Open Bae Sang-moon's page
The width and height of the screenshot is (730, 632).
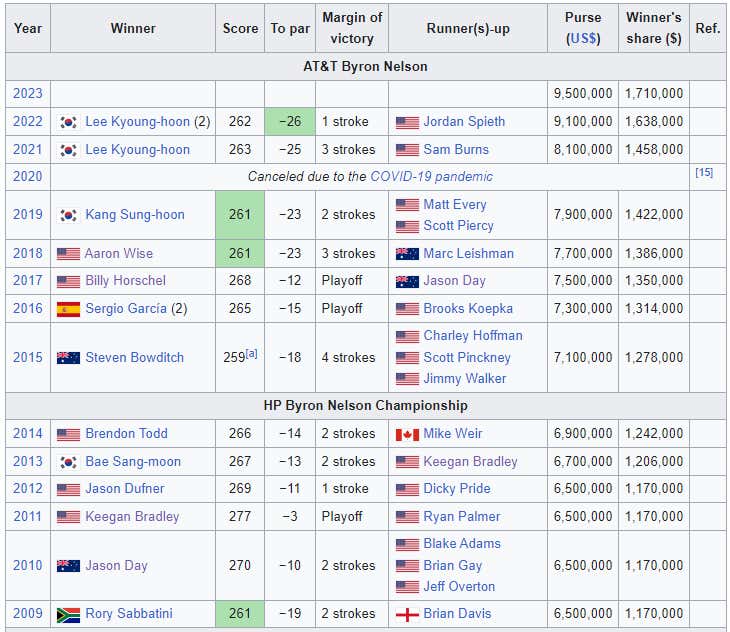(x=133, y=462)
